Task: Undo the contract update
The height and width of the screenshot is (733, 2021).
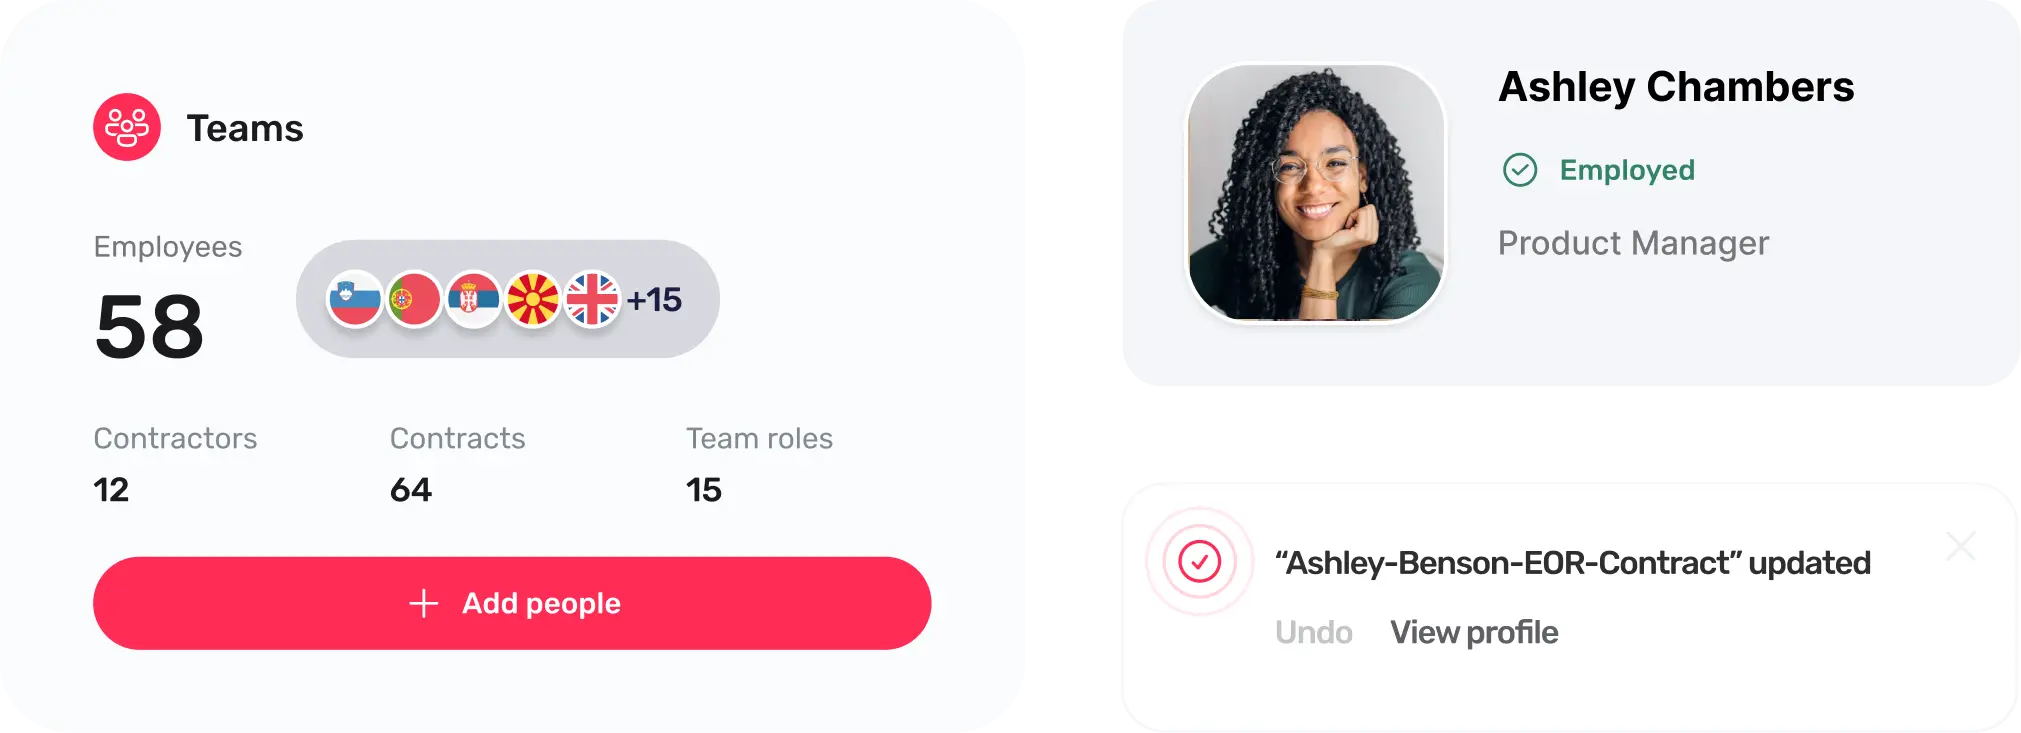Action: (x=1313, y=632)
